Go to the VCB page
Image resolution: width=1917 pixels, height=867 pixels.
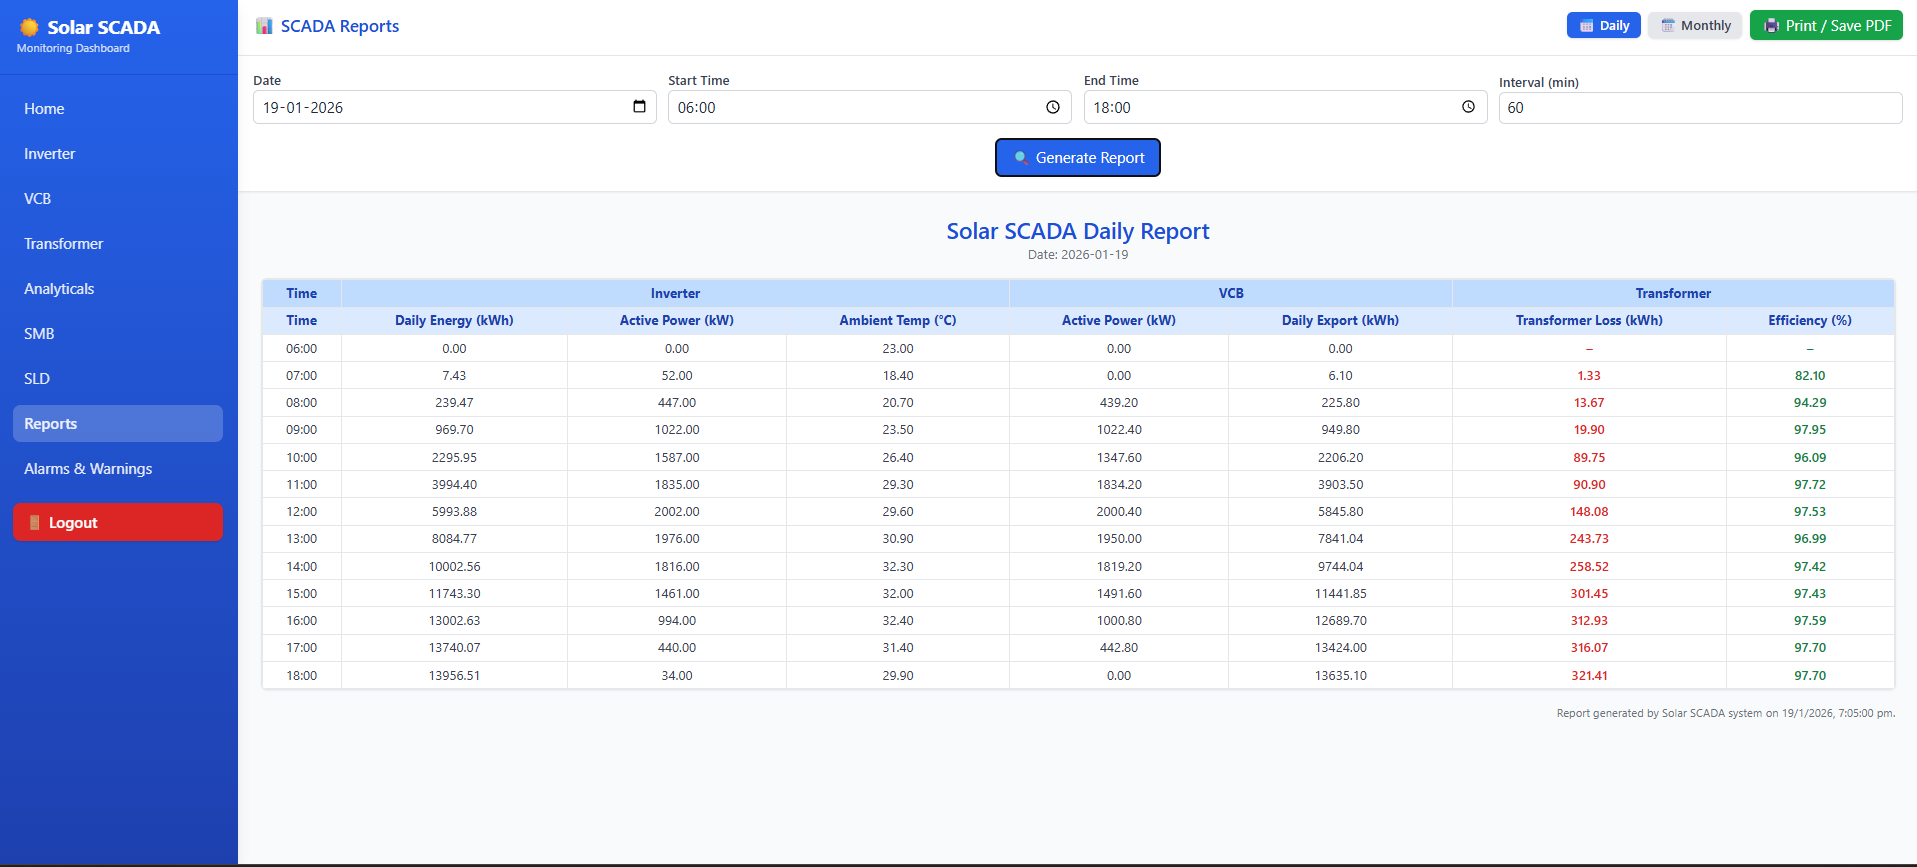coord(38,199)
